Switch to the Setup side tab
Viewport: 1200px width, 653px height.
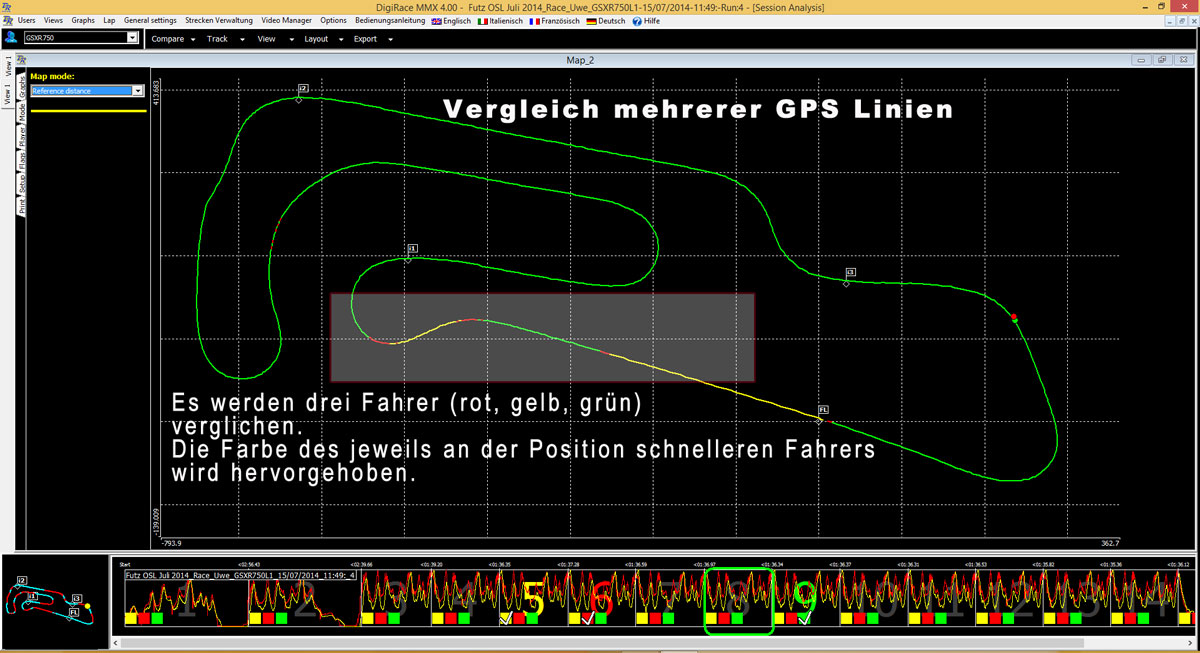click(x=21, y=183)
